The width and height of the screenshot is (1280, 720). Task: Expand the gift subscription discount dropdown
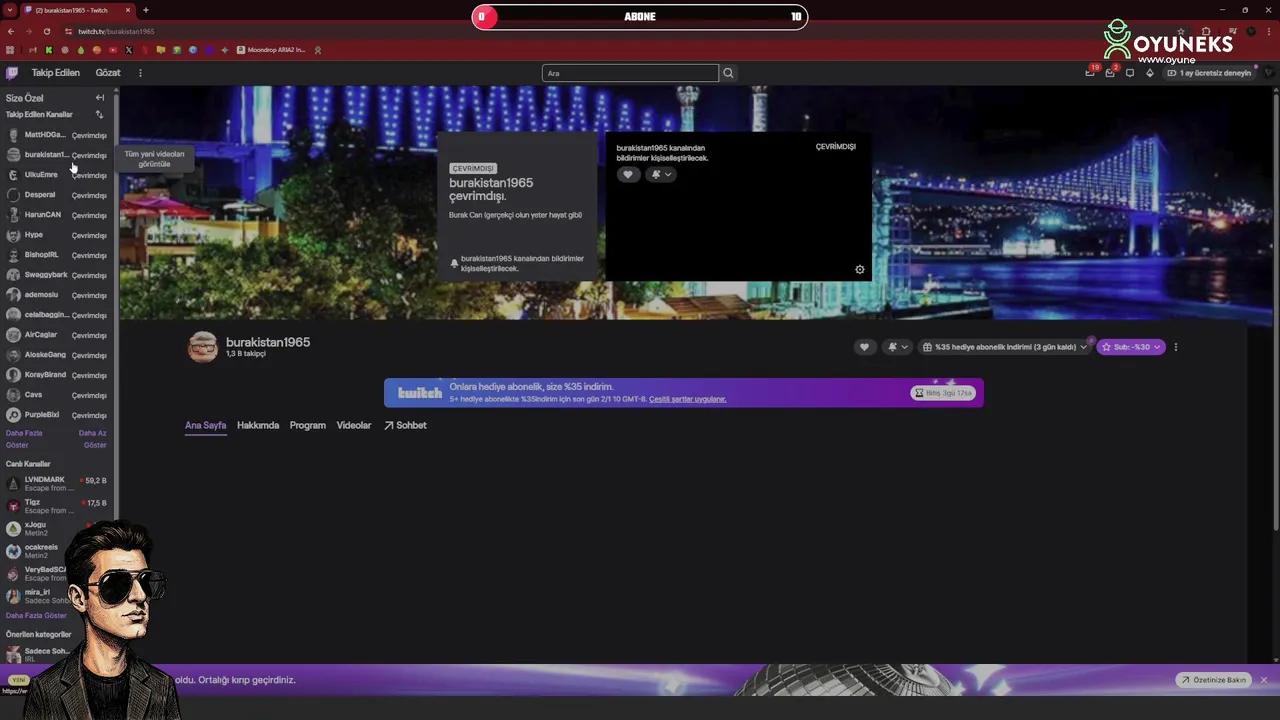coord(1083,347)
